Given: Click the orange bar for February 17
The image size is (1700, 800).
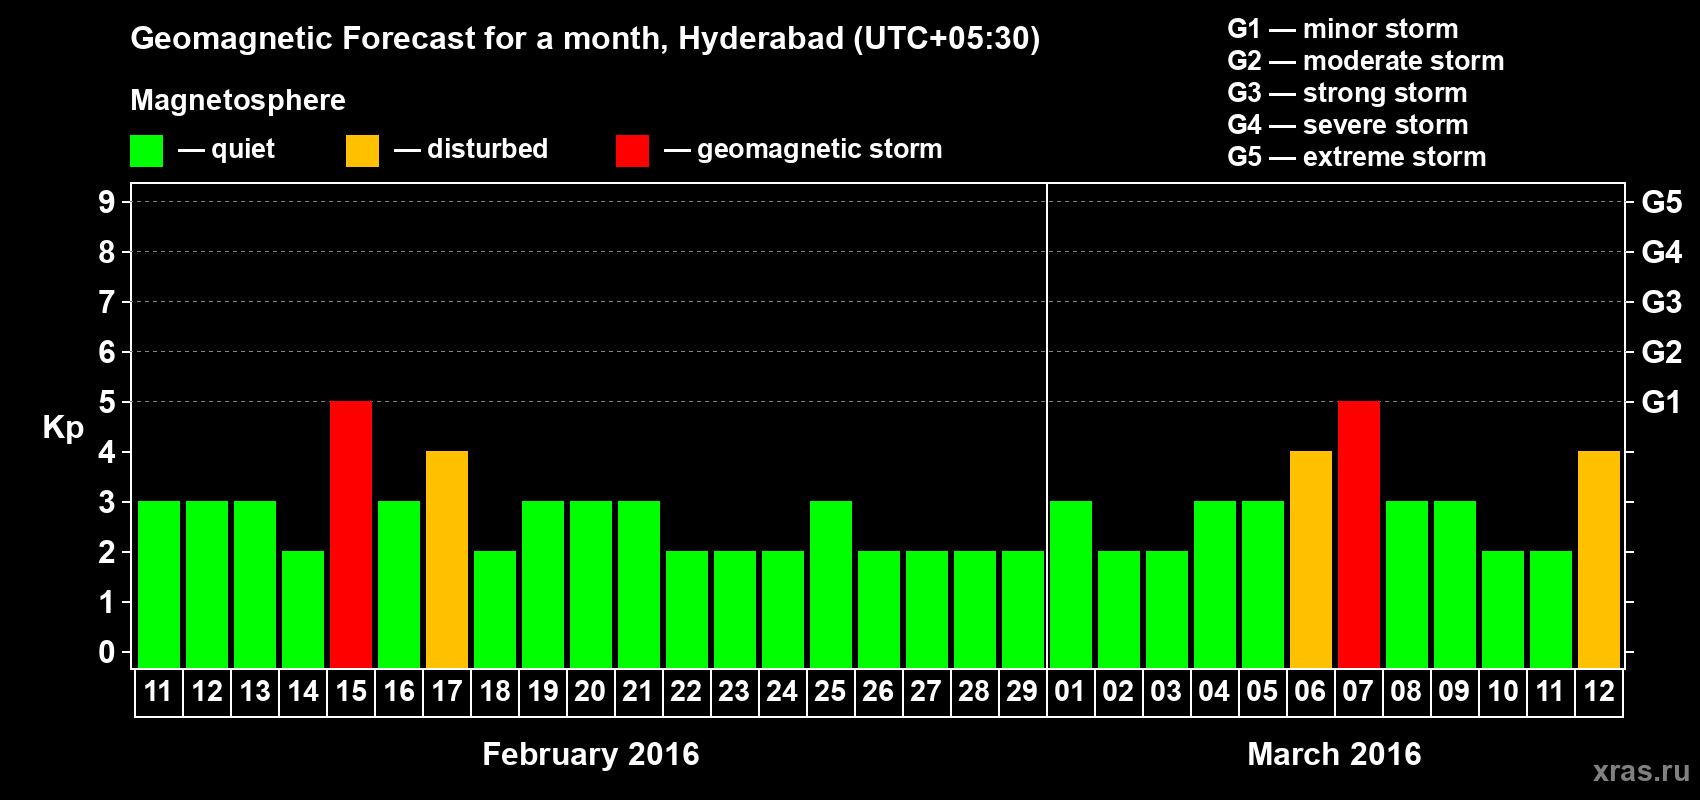Looking at the screenshot, I should 447,559.
